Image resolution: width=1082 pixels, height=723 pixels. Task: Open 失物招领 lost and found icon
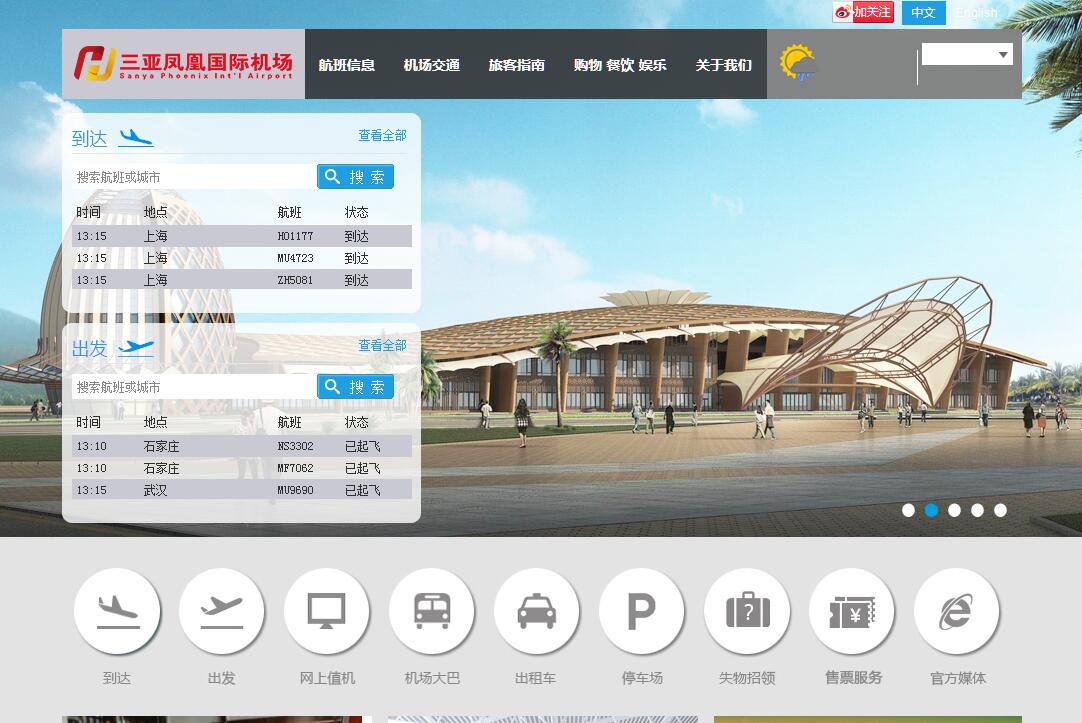click(x=747, y=611)
